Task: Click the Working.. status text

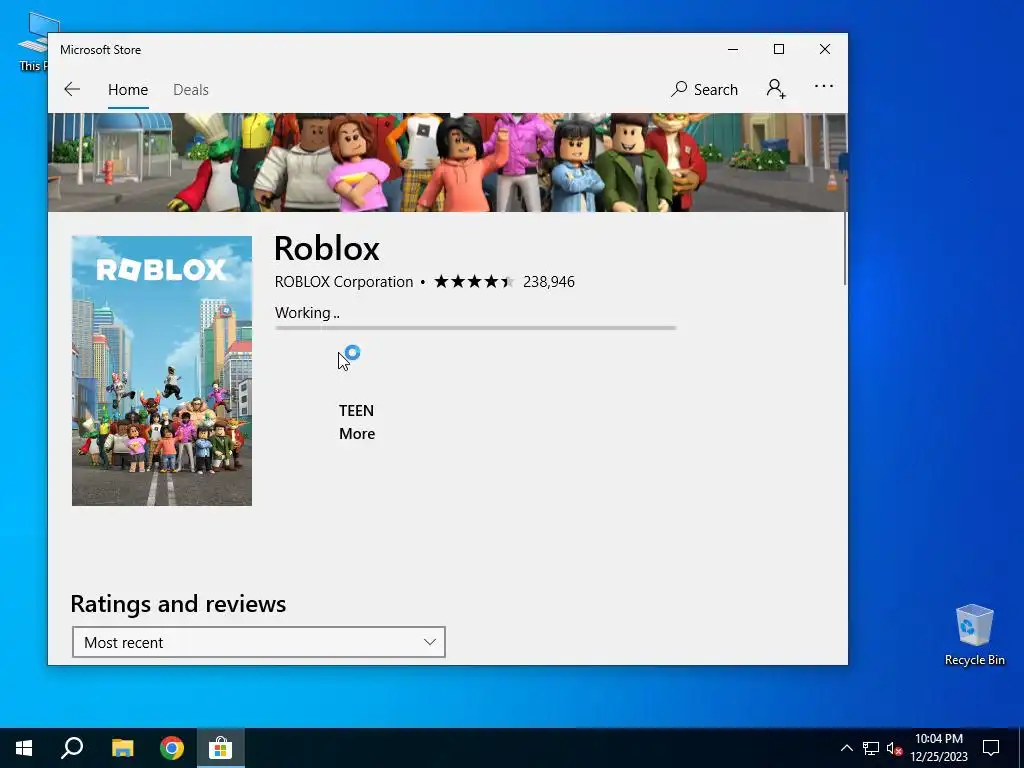Action: 307,313
